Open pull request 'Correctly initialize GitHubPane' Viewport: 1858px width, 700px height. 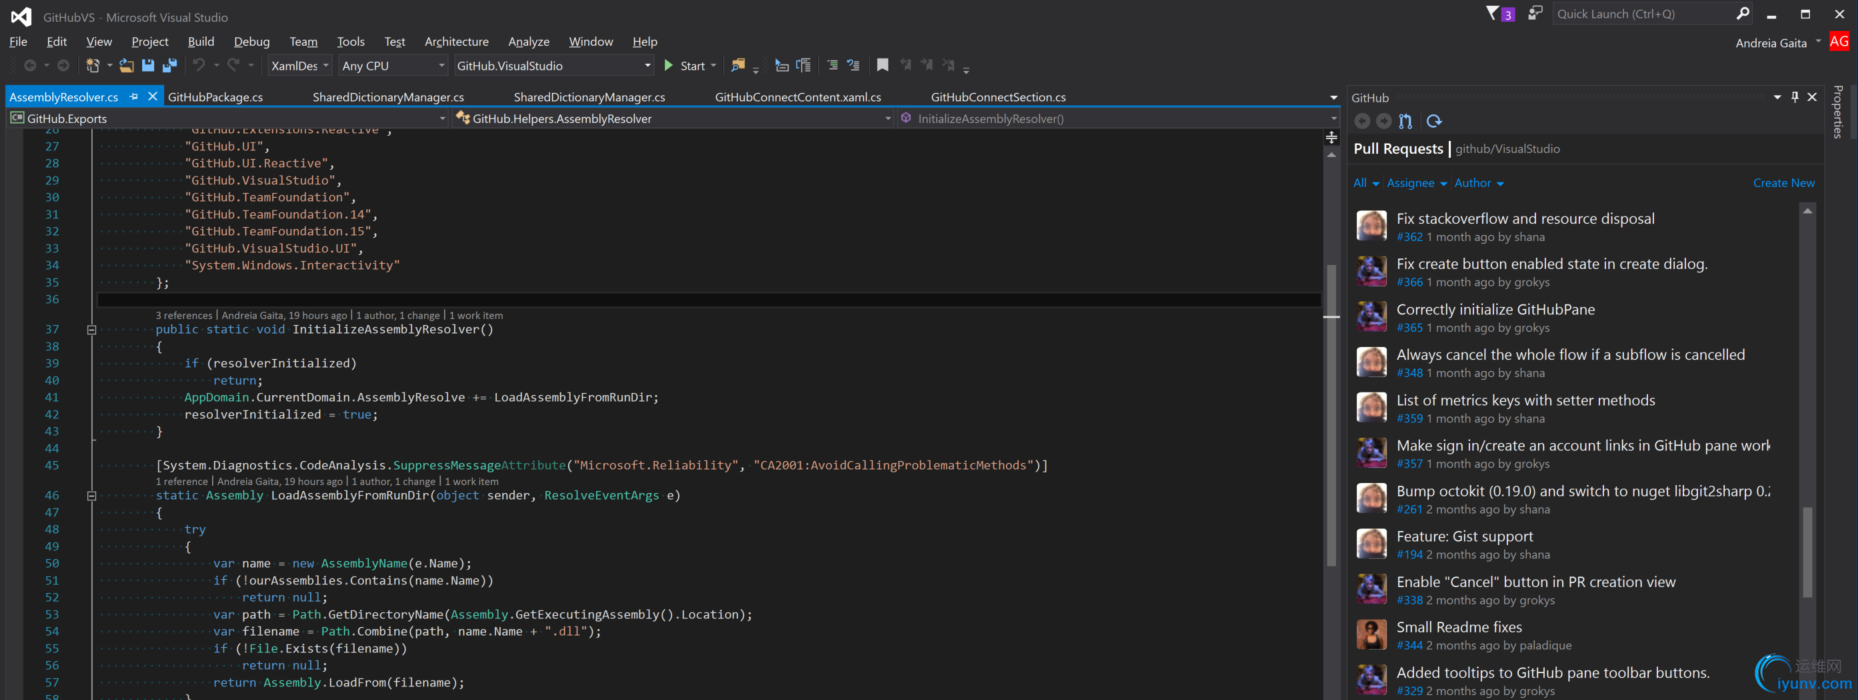coord(1496,310)
